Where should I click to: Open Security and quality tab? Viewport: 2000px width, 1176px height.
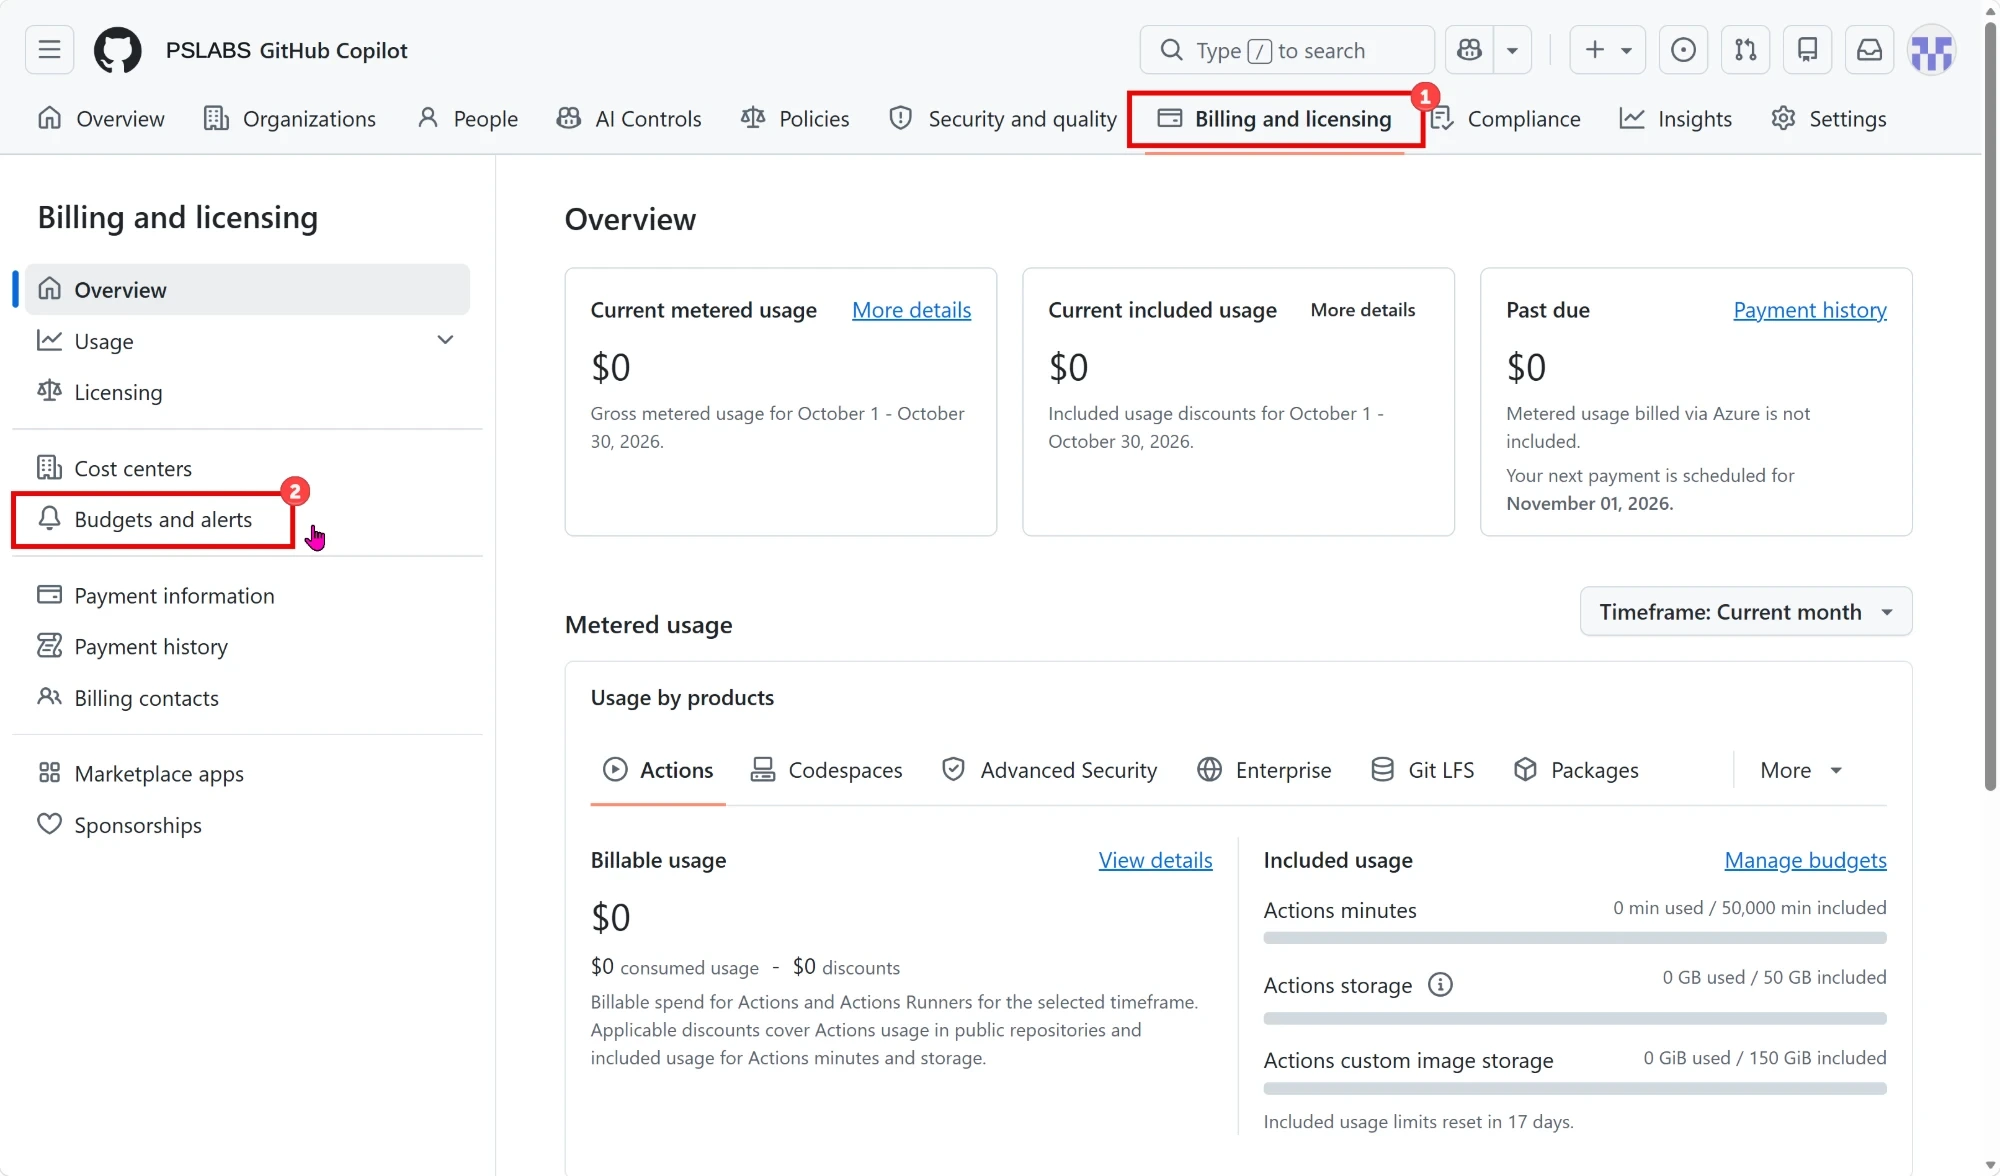tap(1002, 118)
